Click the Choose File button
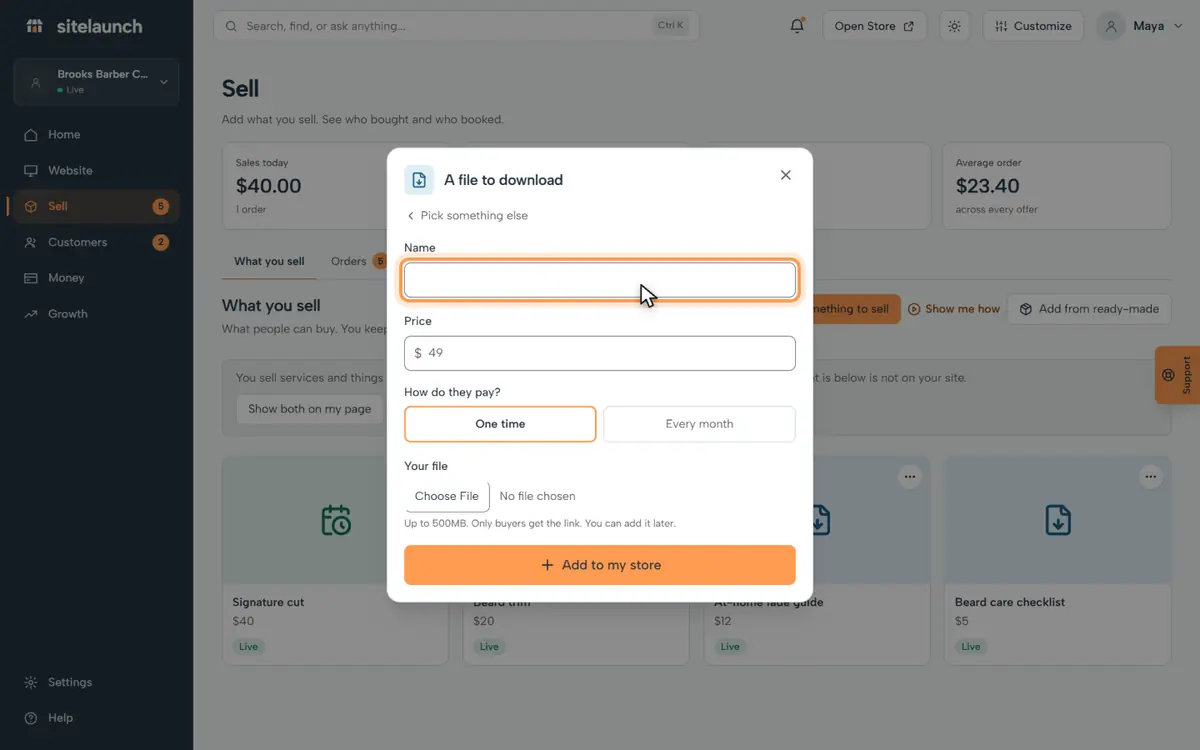This screenshot has width=1200, height=750. (447, 496)
